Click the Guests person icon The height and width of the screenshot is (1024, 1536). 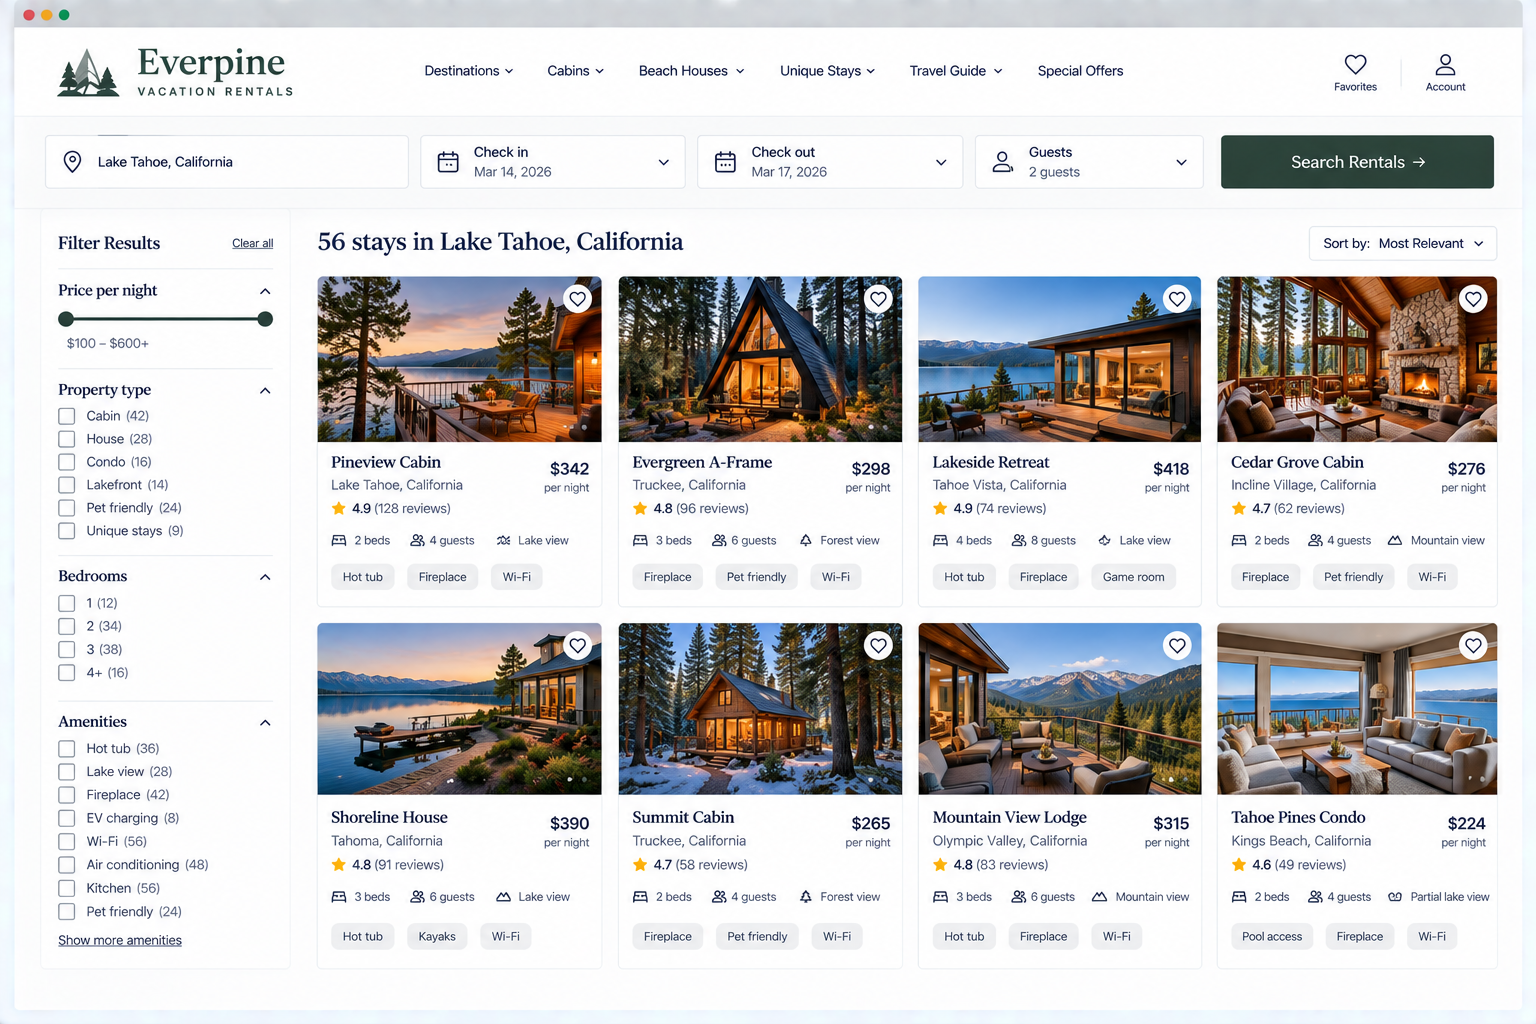tap(1002, 162)
